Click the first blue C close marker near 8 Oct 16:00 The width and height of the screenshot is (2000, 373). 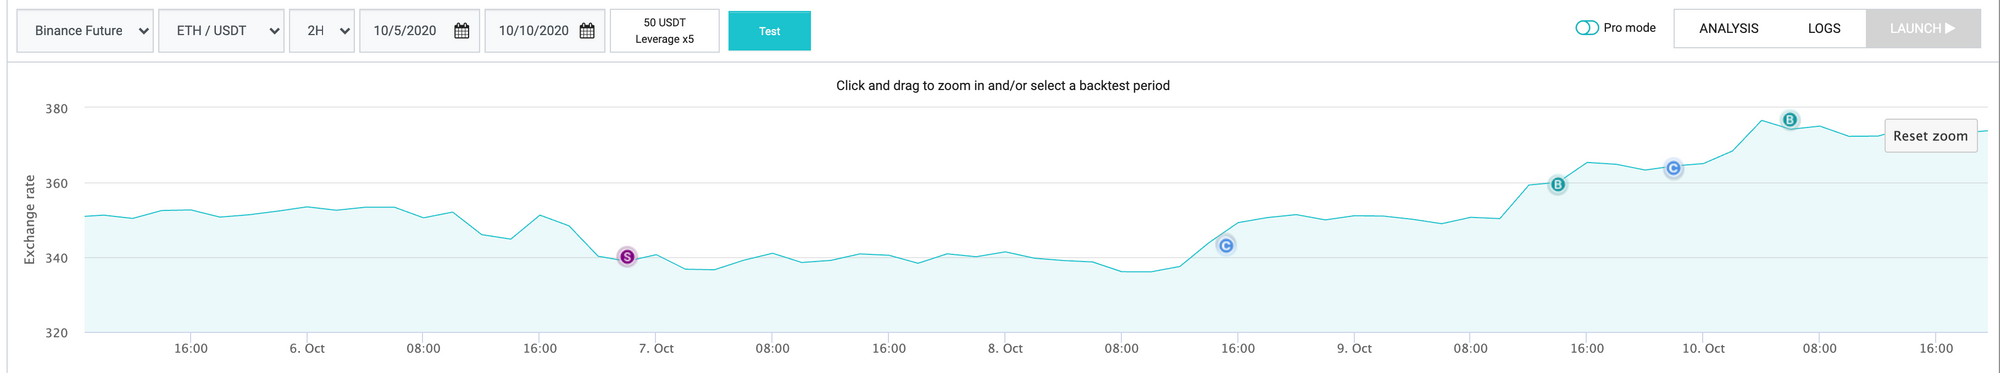click(x=1226, y=245)
